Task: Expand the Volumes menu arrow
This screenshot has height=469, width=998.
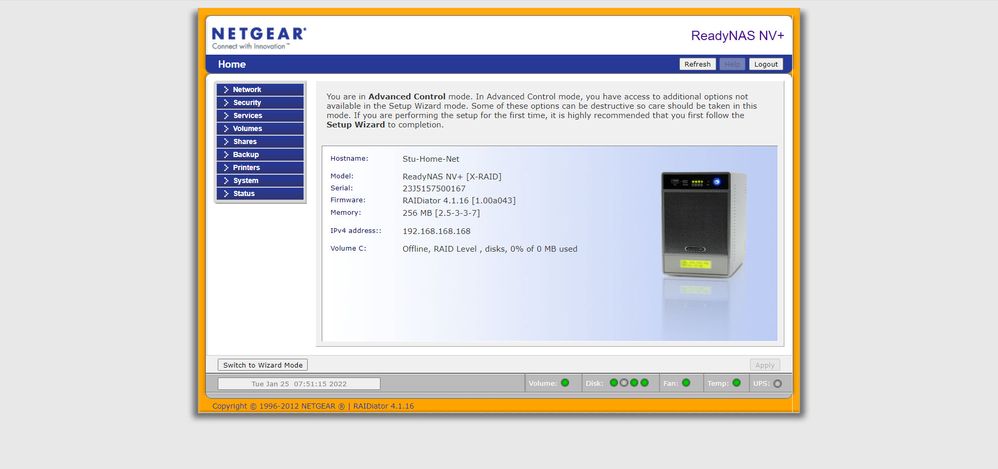Action: (225, 129)
